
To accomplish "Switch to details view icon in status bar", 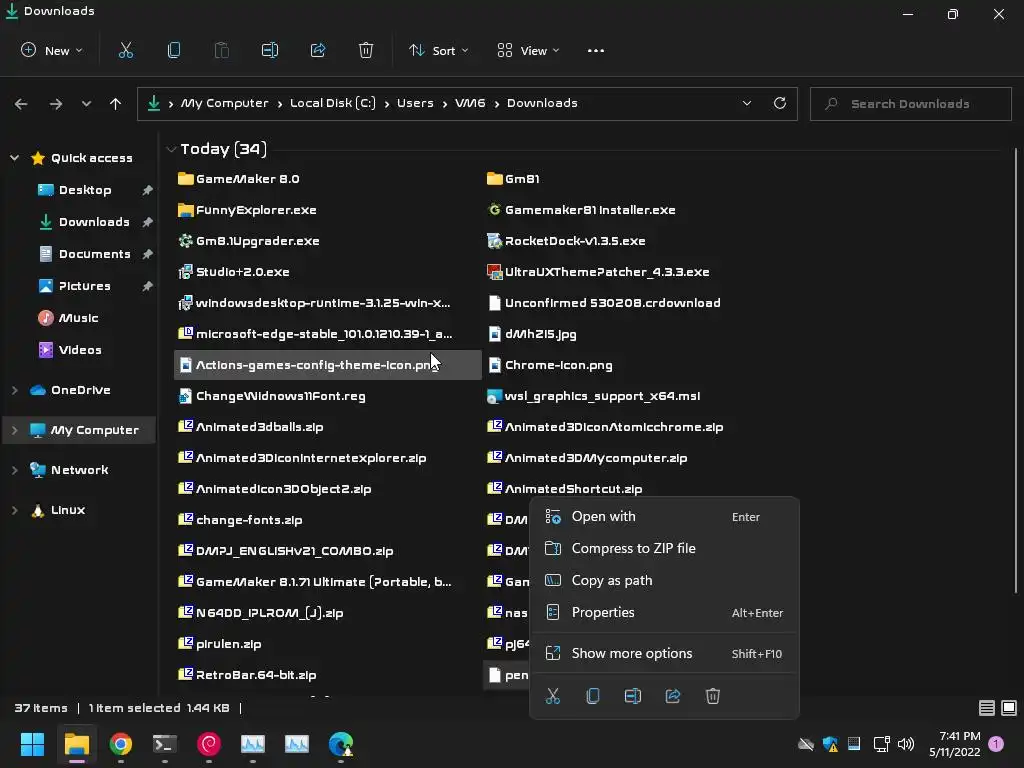I will pyautogui.click(x=987, y=708).
